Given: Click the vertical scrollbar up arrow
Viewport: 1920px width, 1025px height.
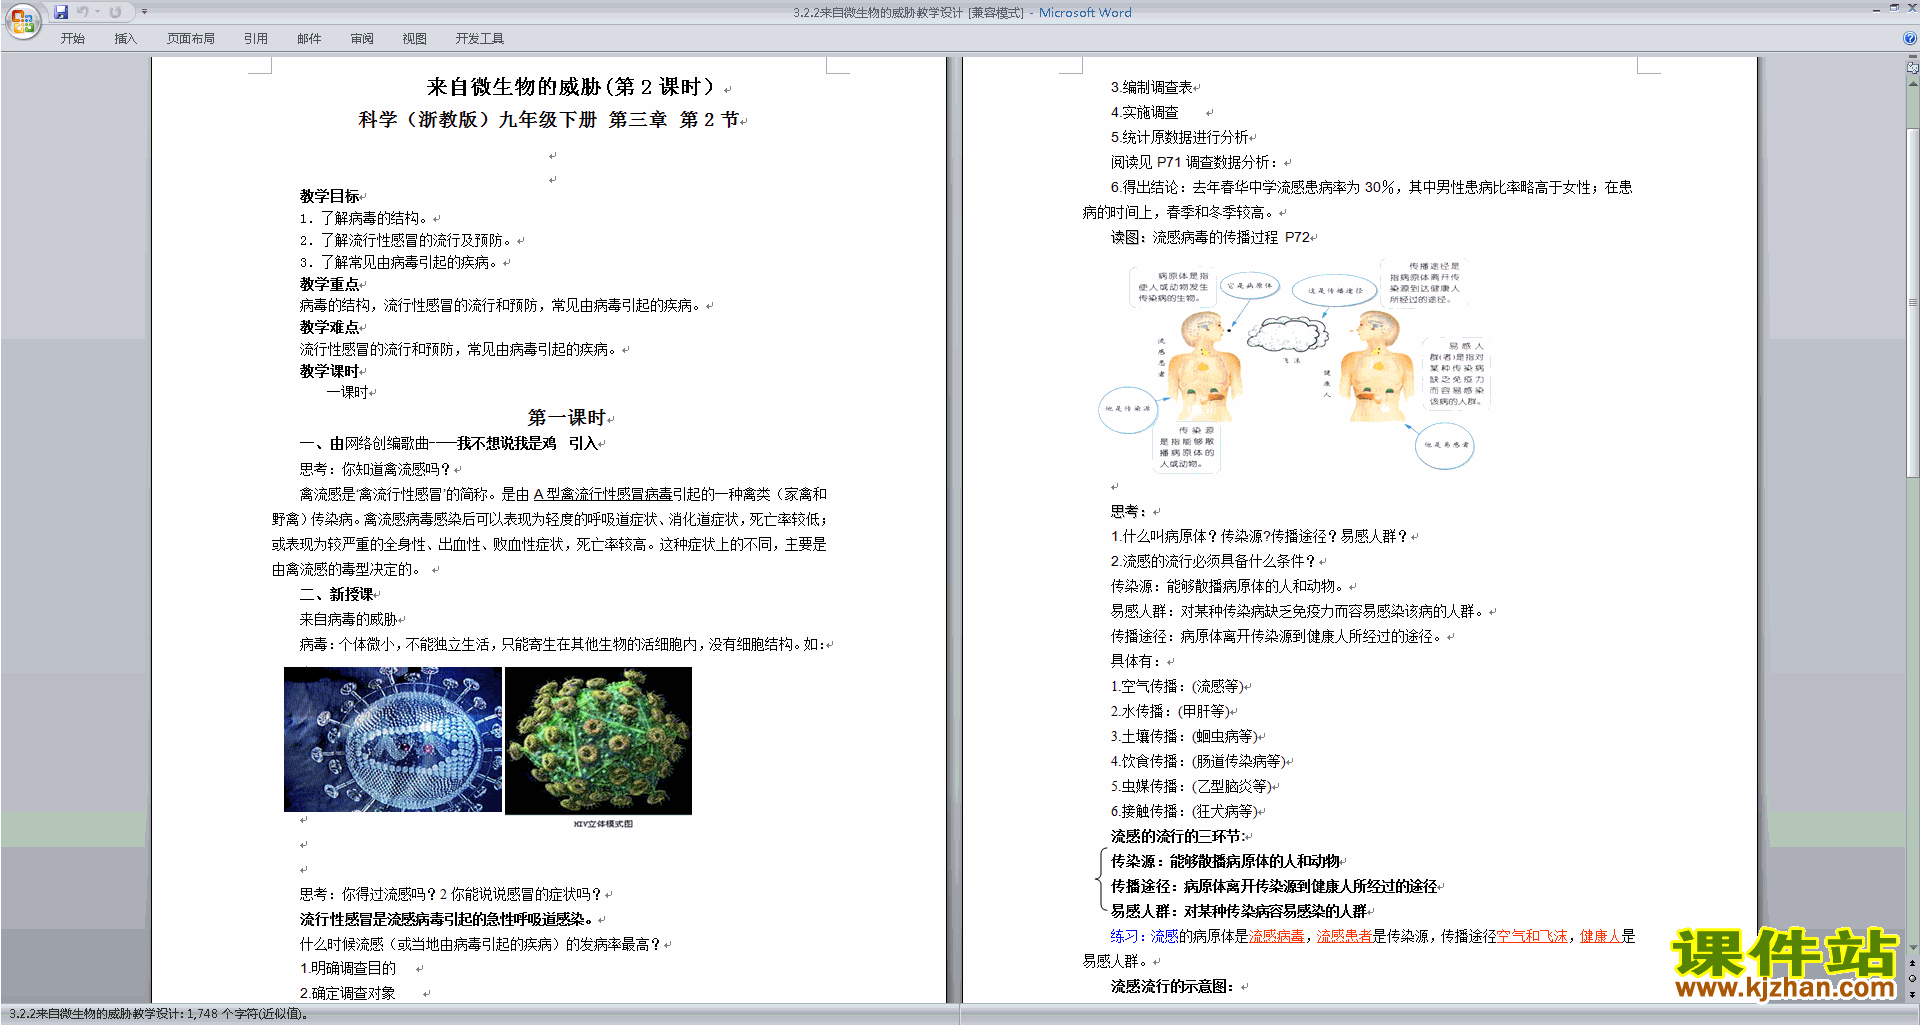Looking at the screenshot, I should coord(1913,84).
